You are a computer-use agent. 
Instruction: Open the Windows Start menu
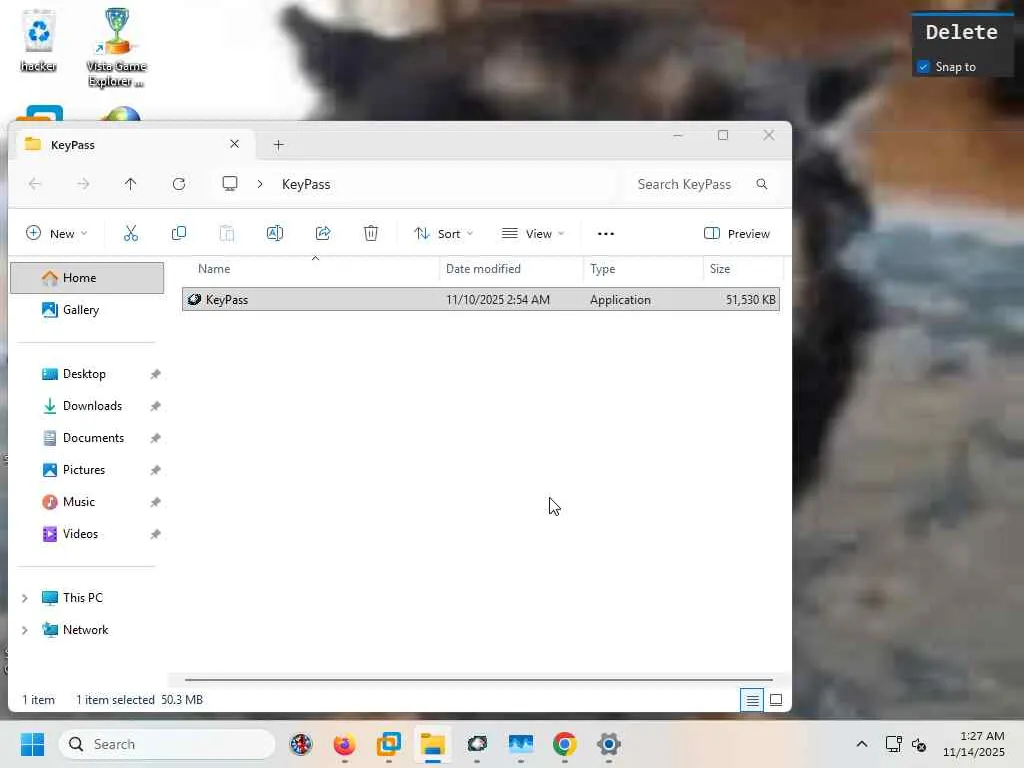[32, 744]
